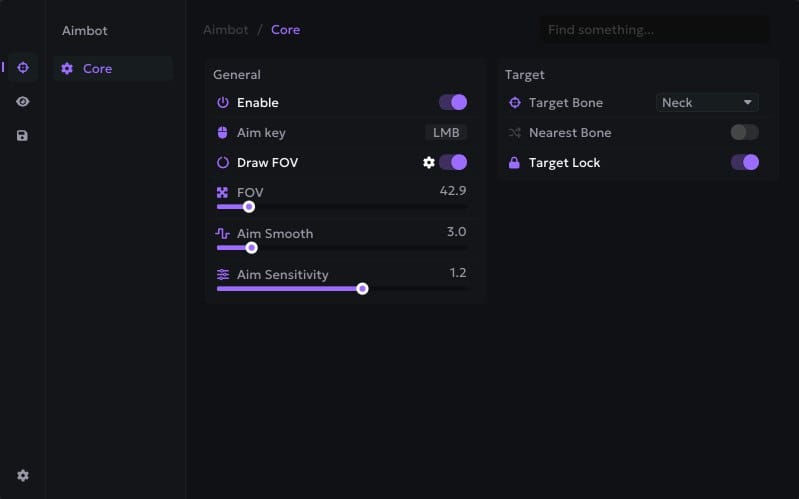Click the power icon next to Enable
This screenshot has height=499, width=799.
(x=223, y=102)
